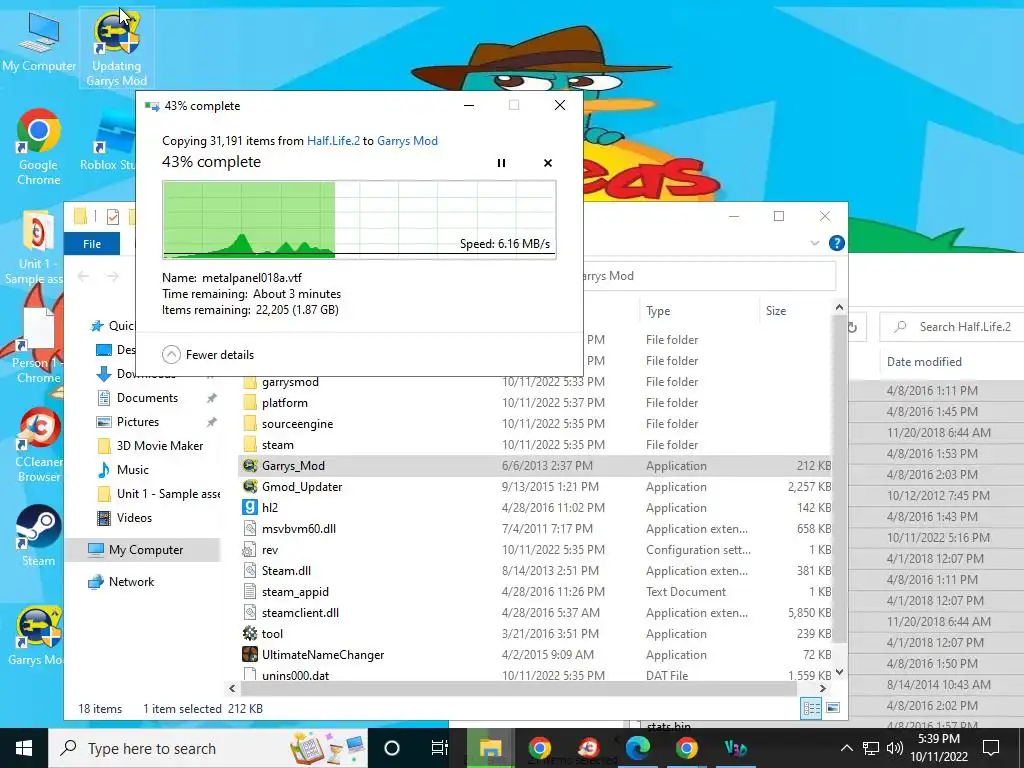Open Updating Garrys Mod desktop shortcut
The image size is (1024, 768).
[116, 49]
